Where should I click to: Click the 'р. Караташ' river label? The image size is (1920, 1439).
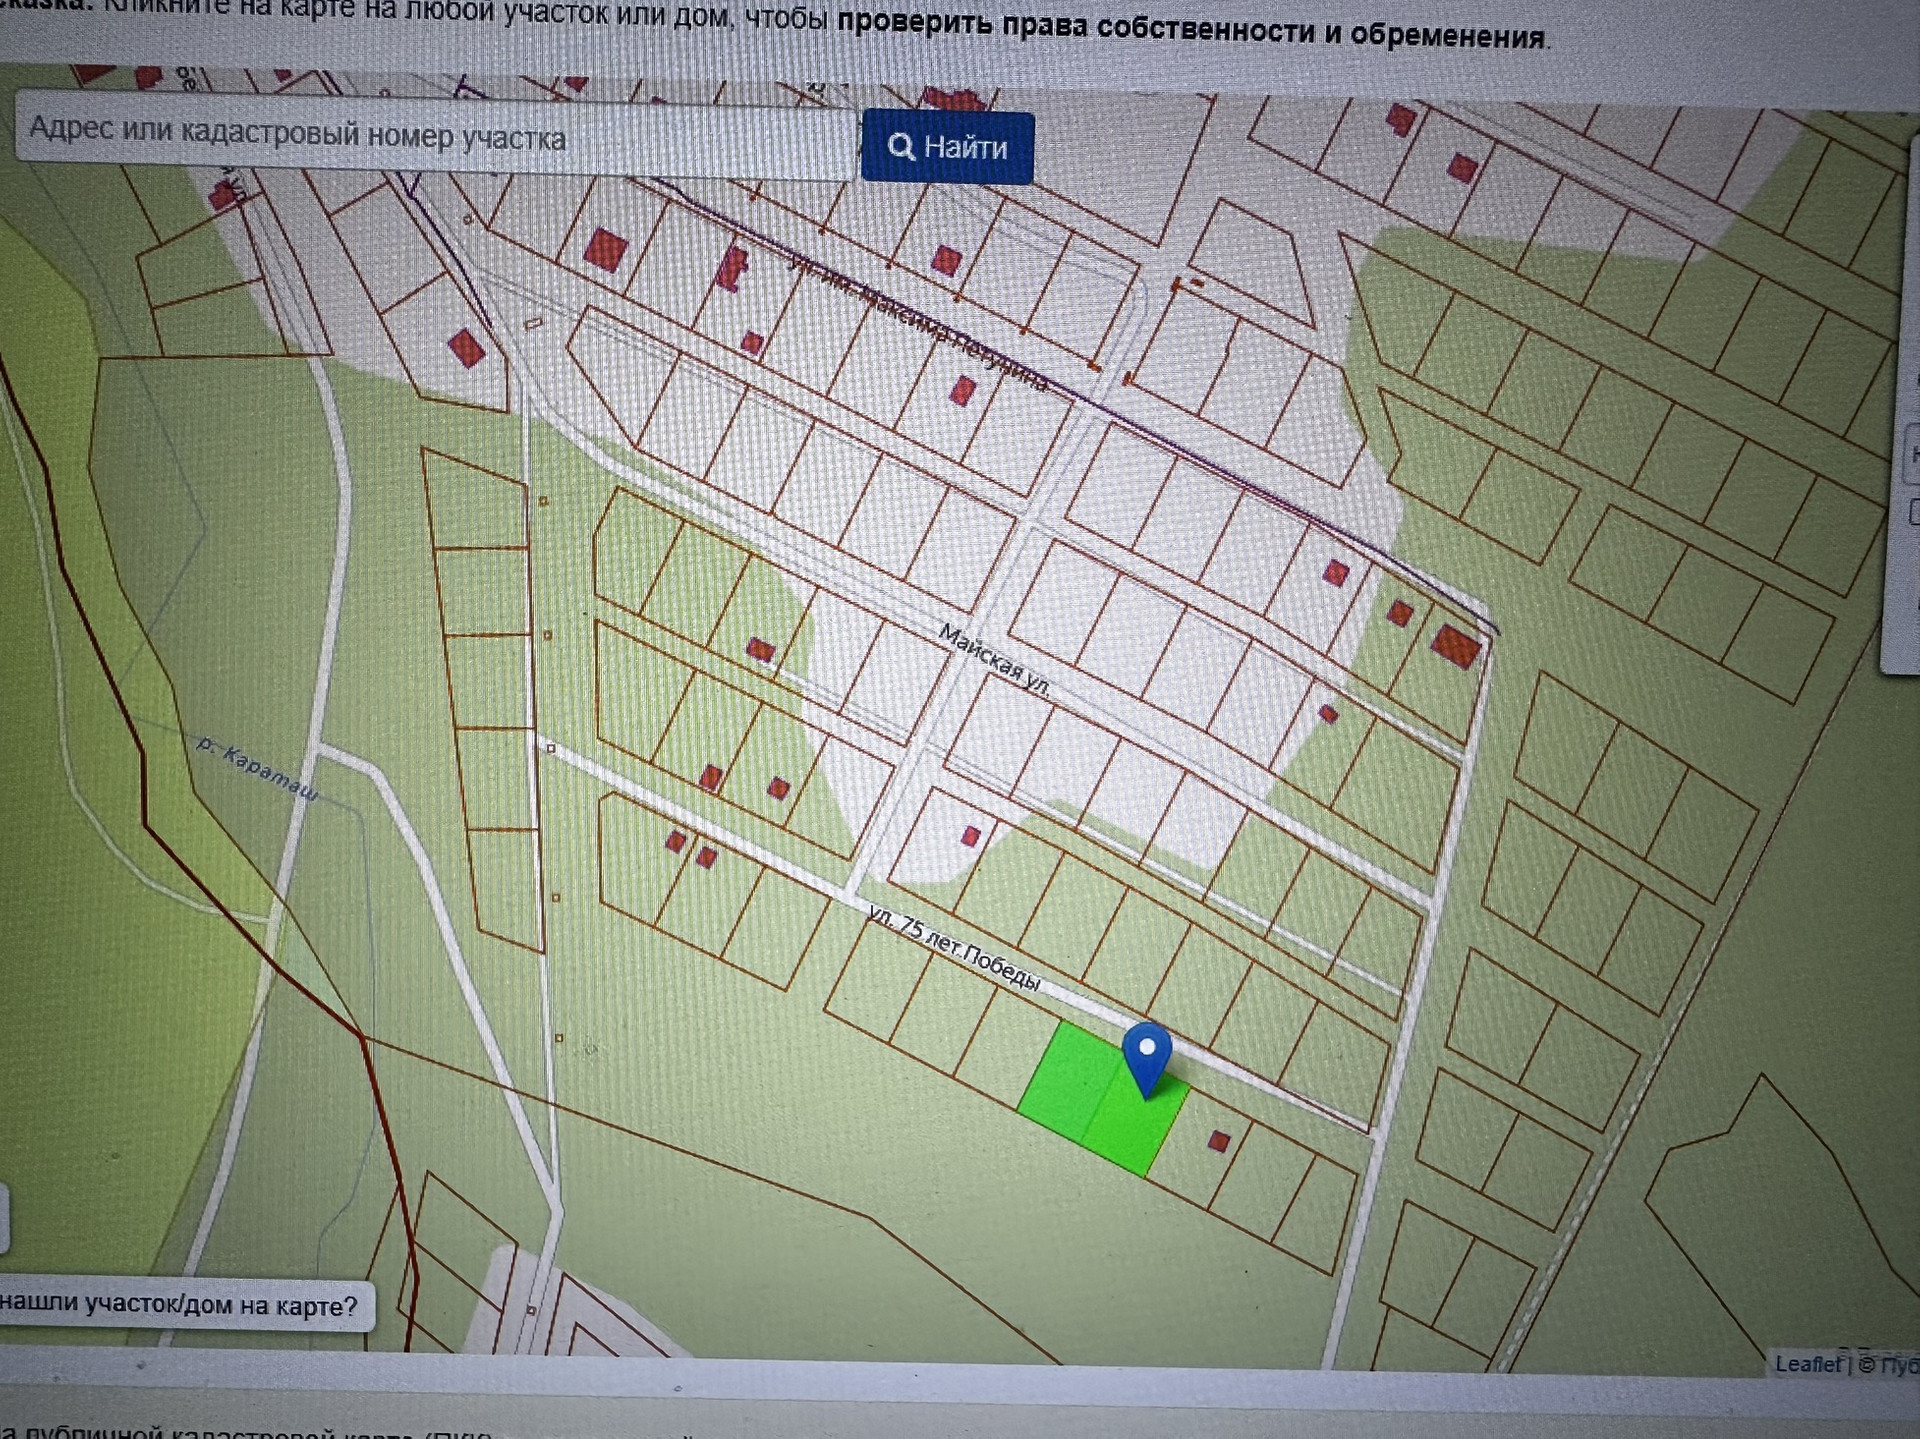[x=258, y=770]
